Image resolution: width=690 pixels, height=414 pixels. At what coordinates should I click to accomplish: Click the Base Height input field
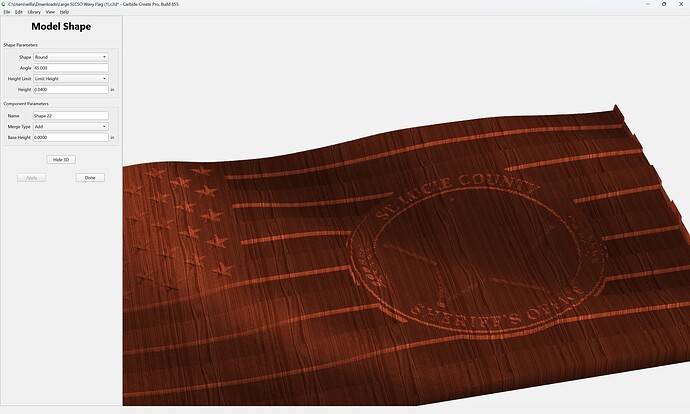tap(71, 137)
